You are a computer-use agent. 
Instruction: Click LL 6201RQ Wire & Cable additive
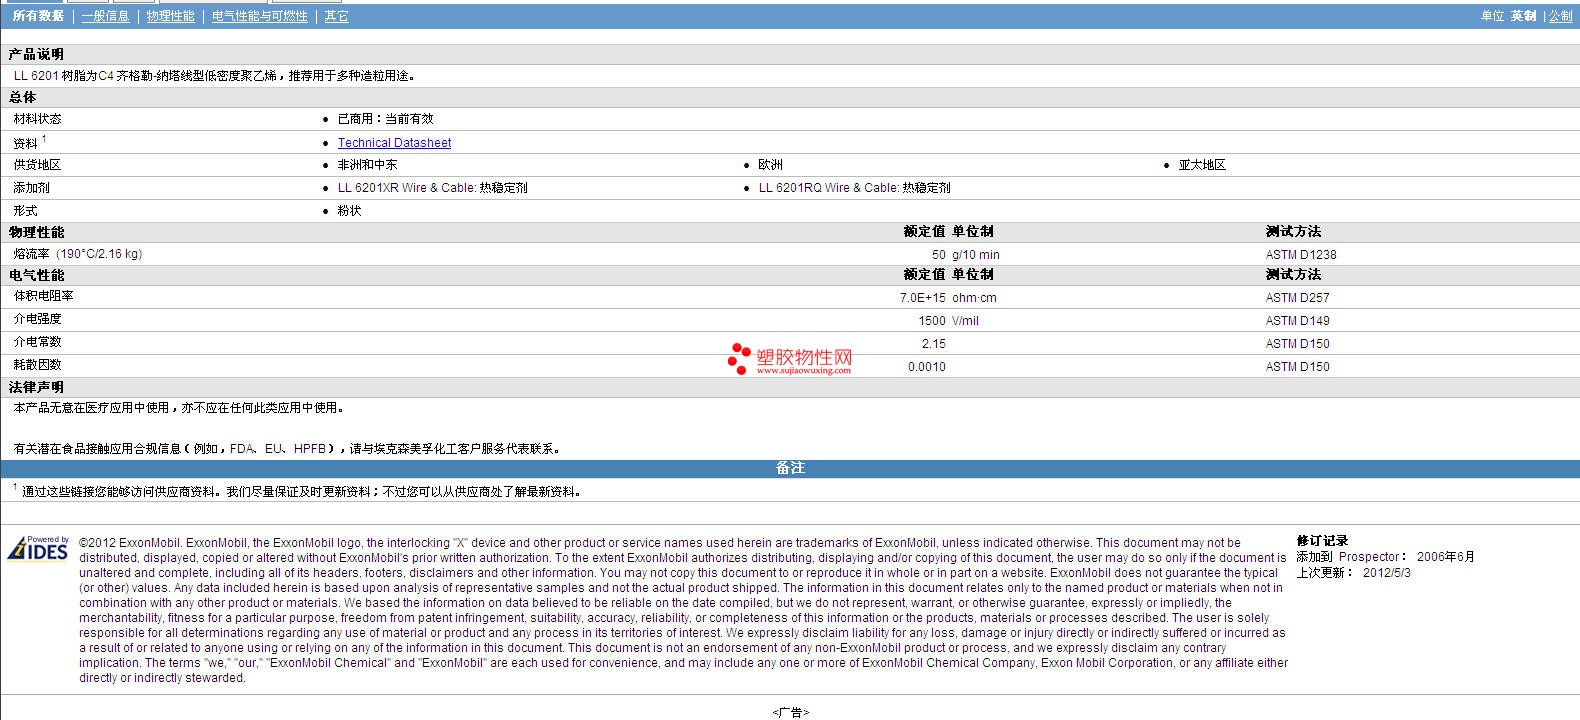click(854, 188)
